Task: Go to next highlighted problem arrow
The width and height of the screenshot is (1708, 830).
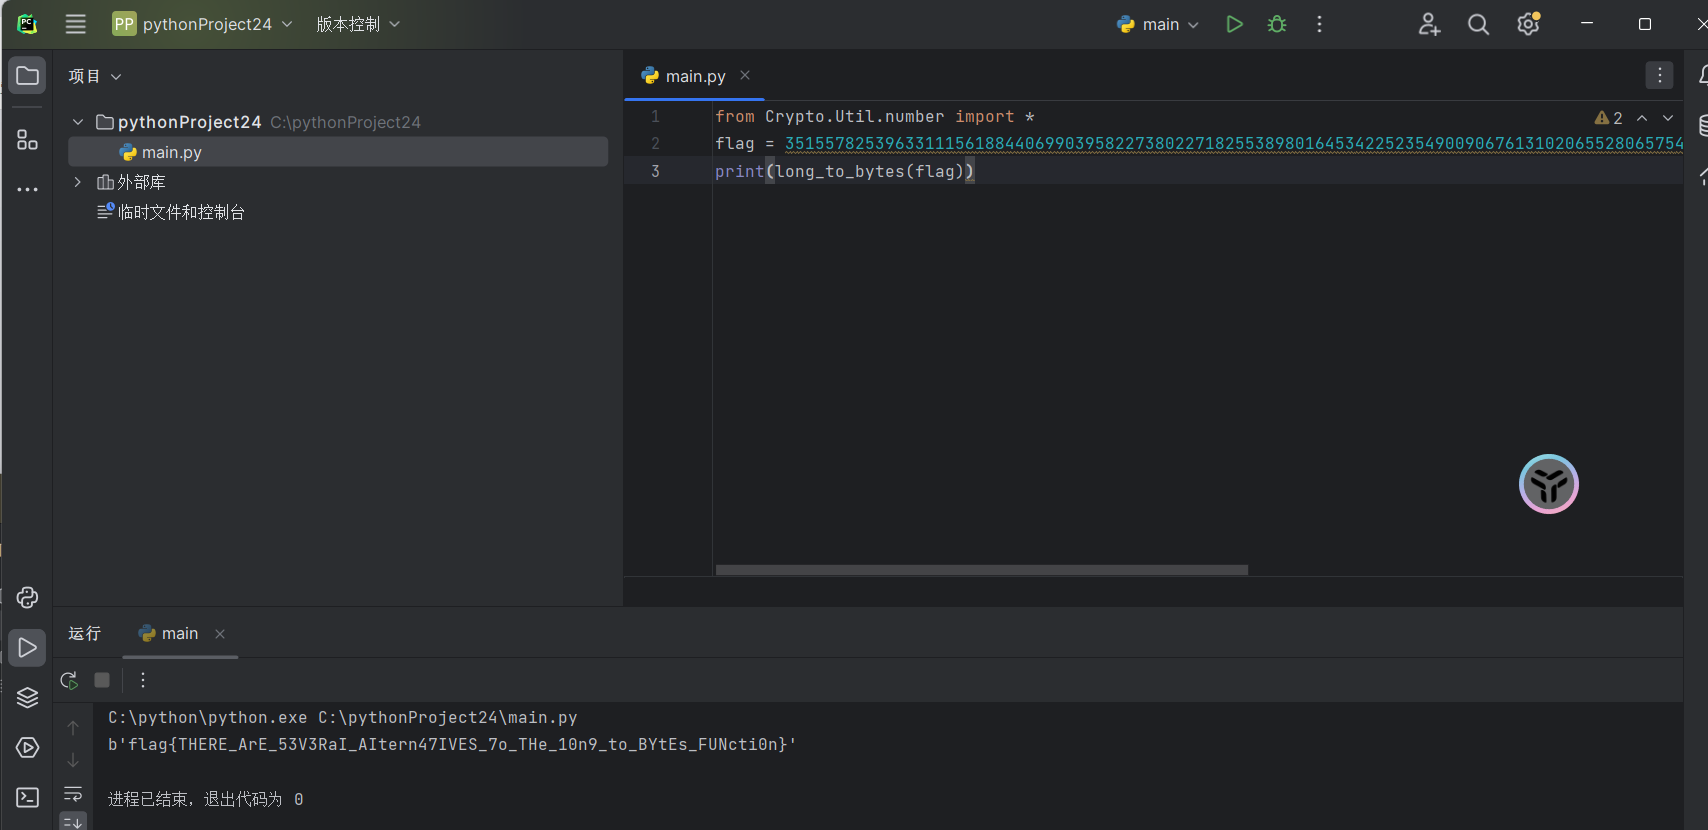Action: 1668,118
